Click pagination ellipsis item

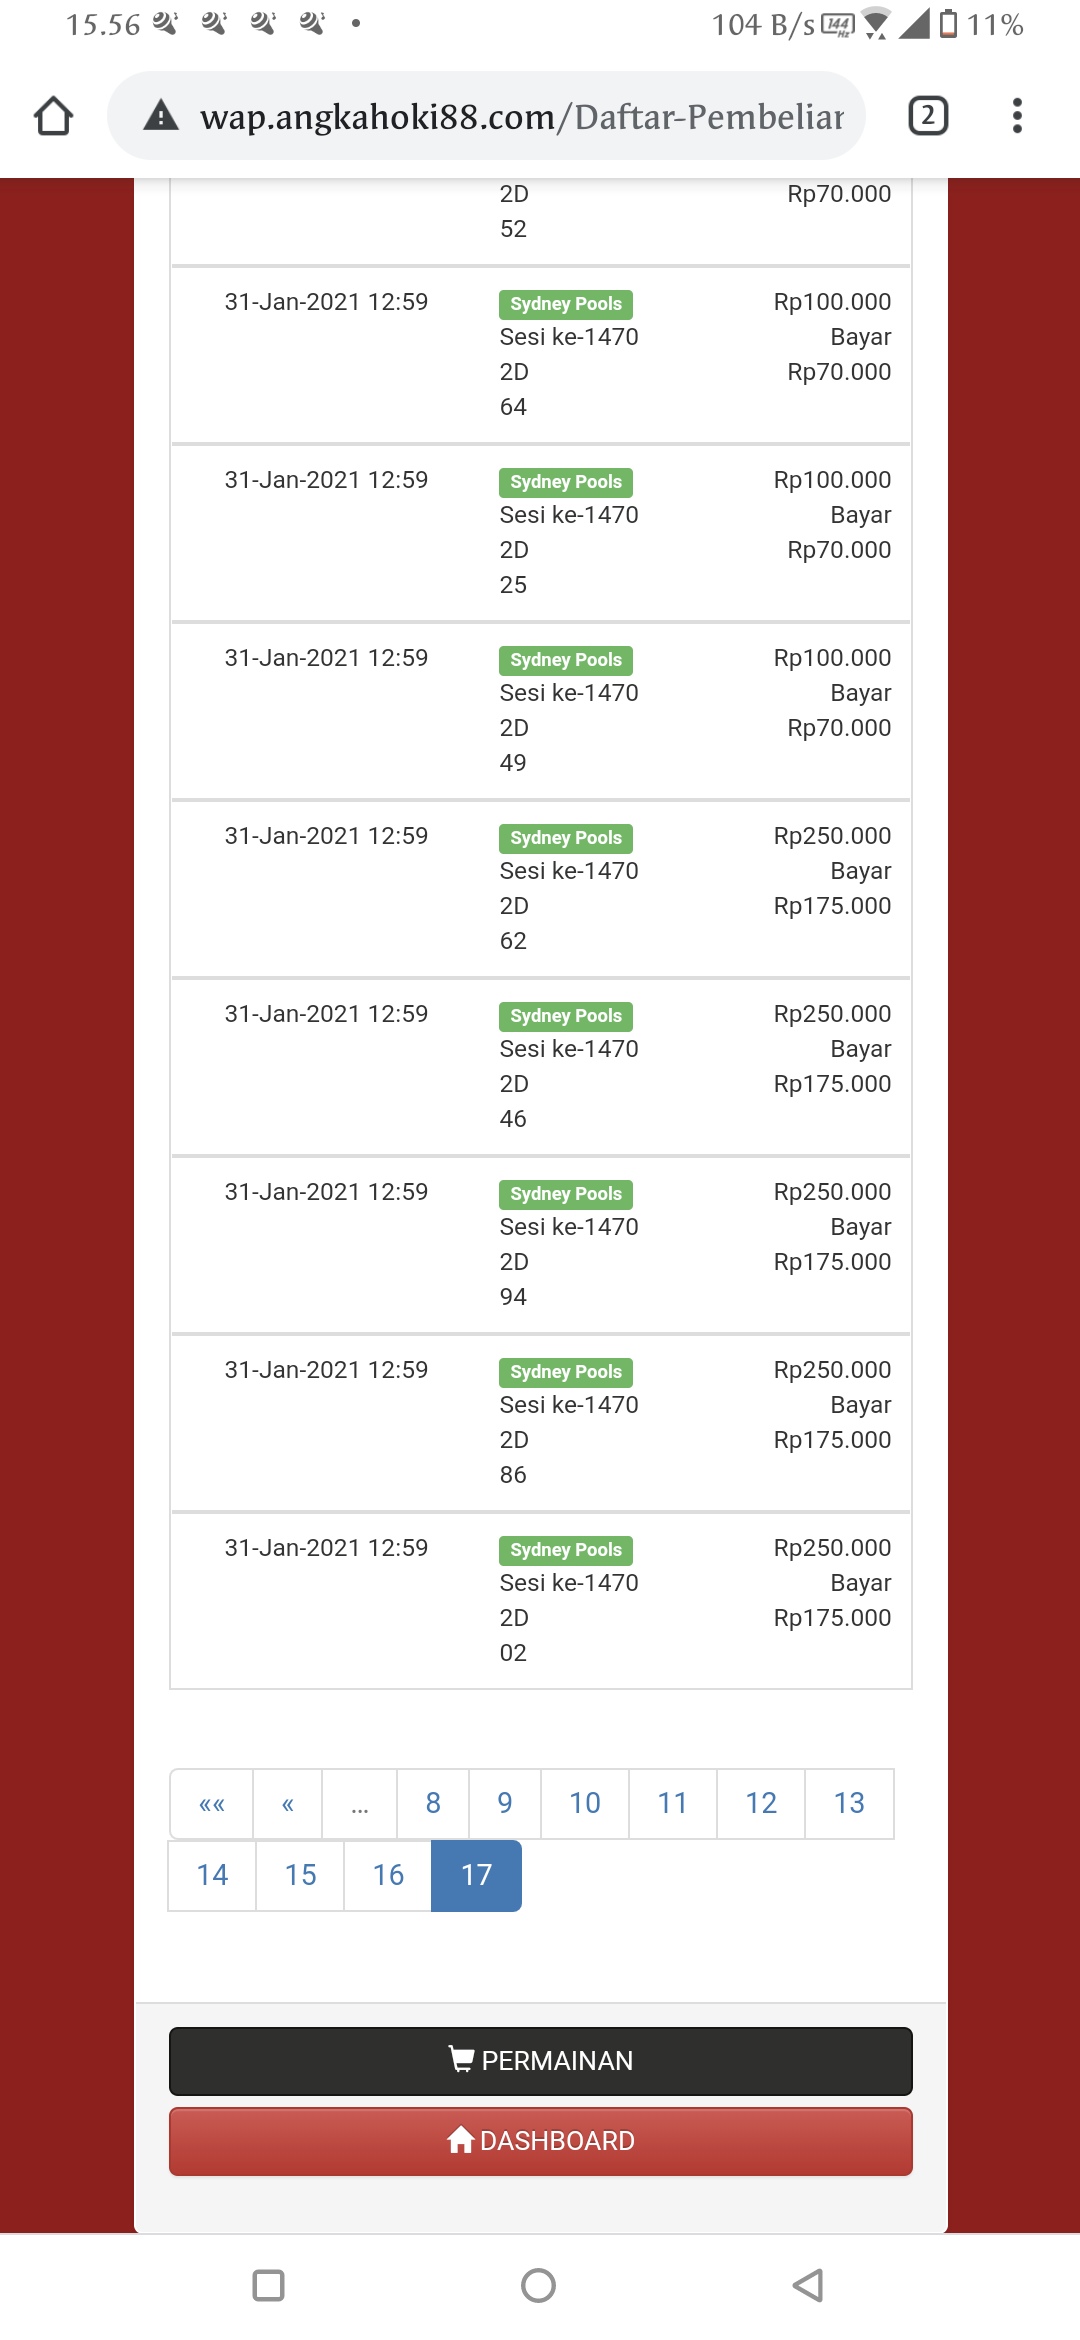360,1804
